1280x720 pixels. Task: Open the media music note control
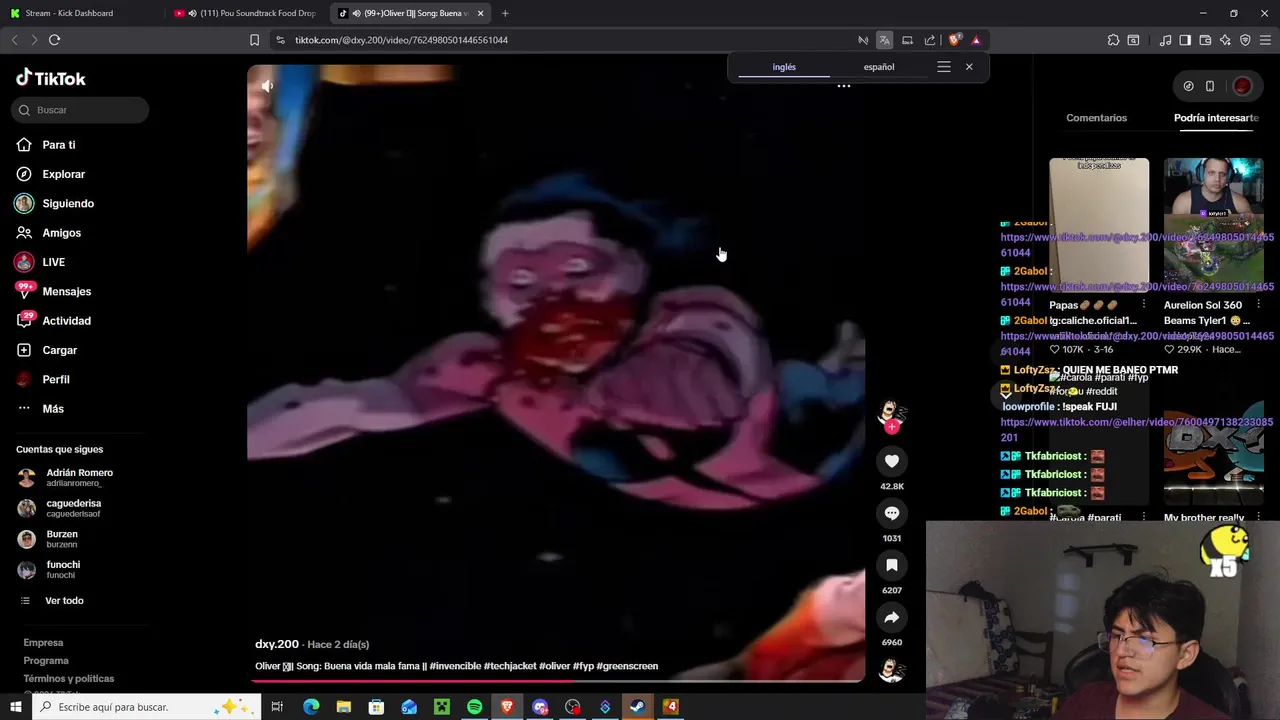coord(1165,40)
